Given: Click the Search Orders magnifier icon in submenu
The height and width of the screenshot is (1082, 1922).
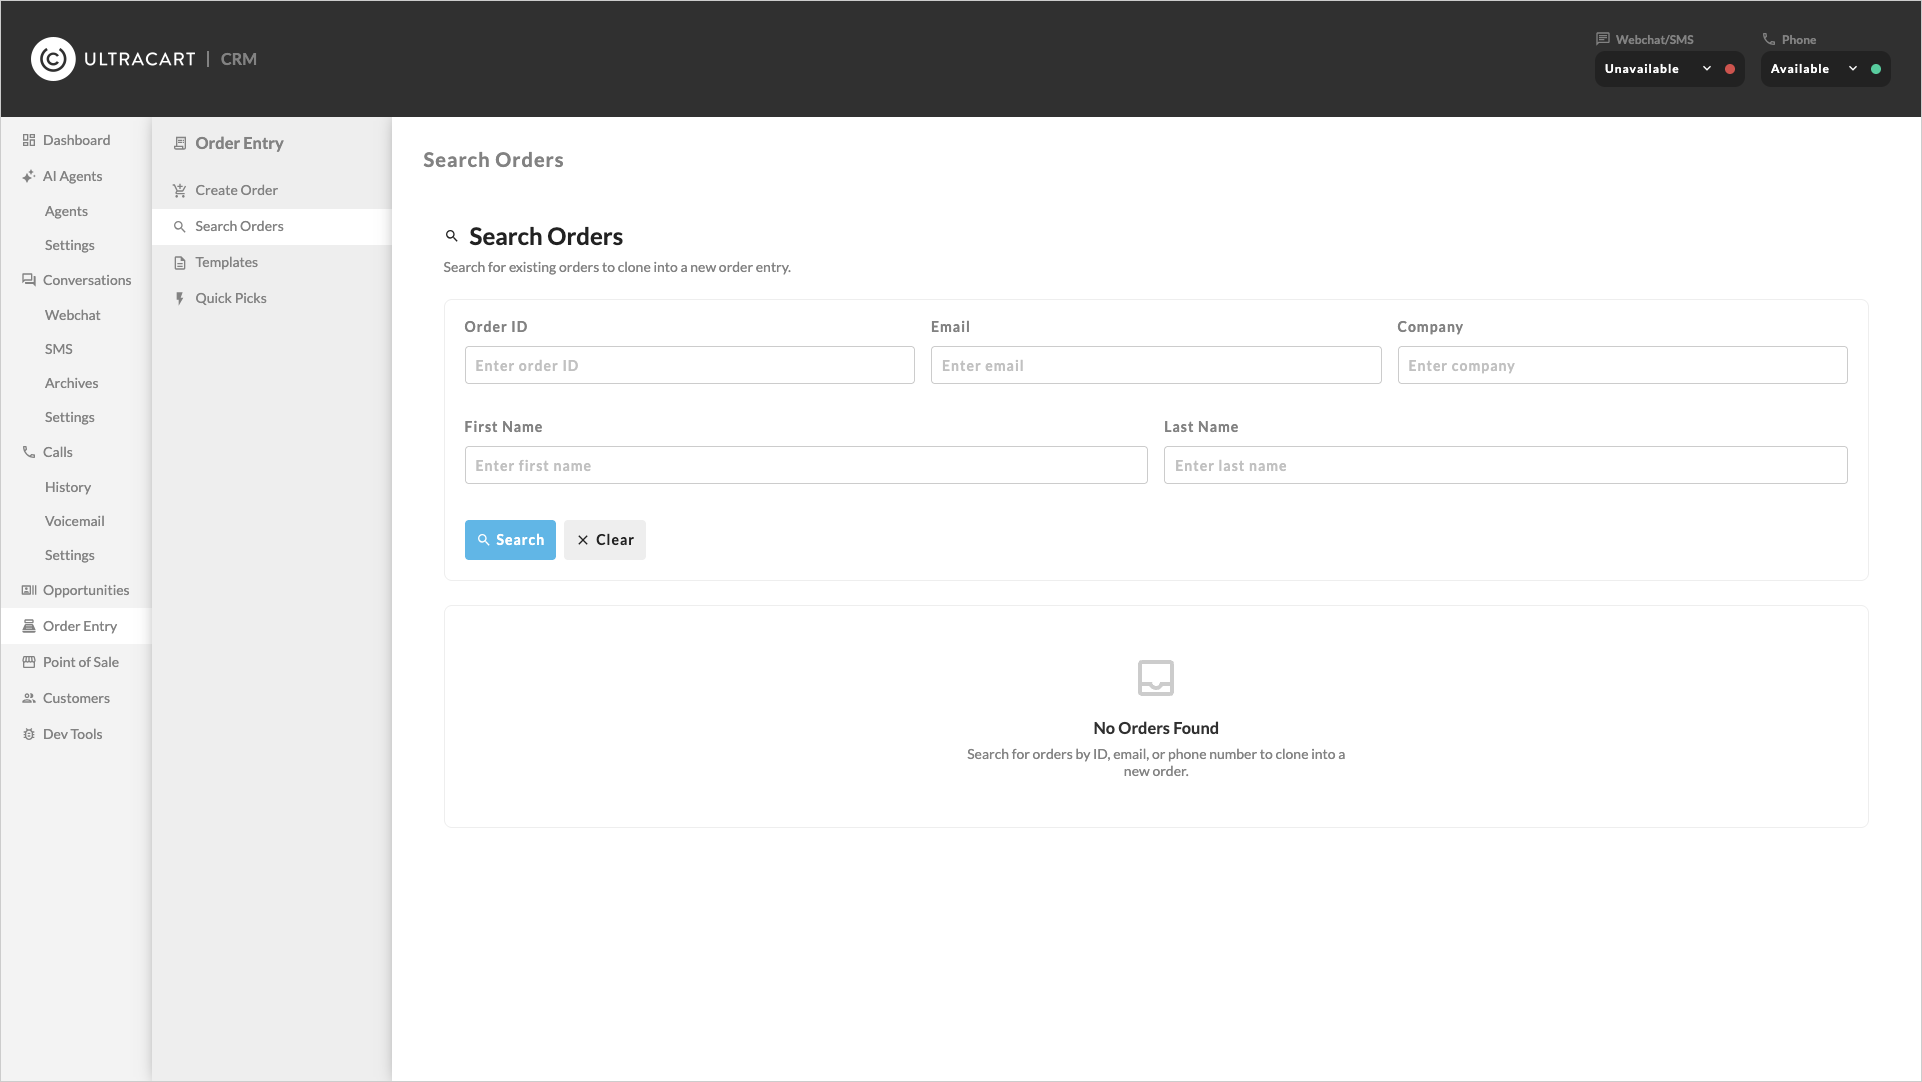Looking at the screenshot, I should point(180,226).
